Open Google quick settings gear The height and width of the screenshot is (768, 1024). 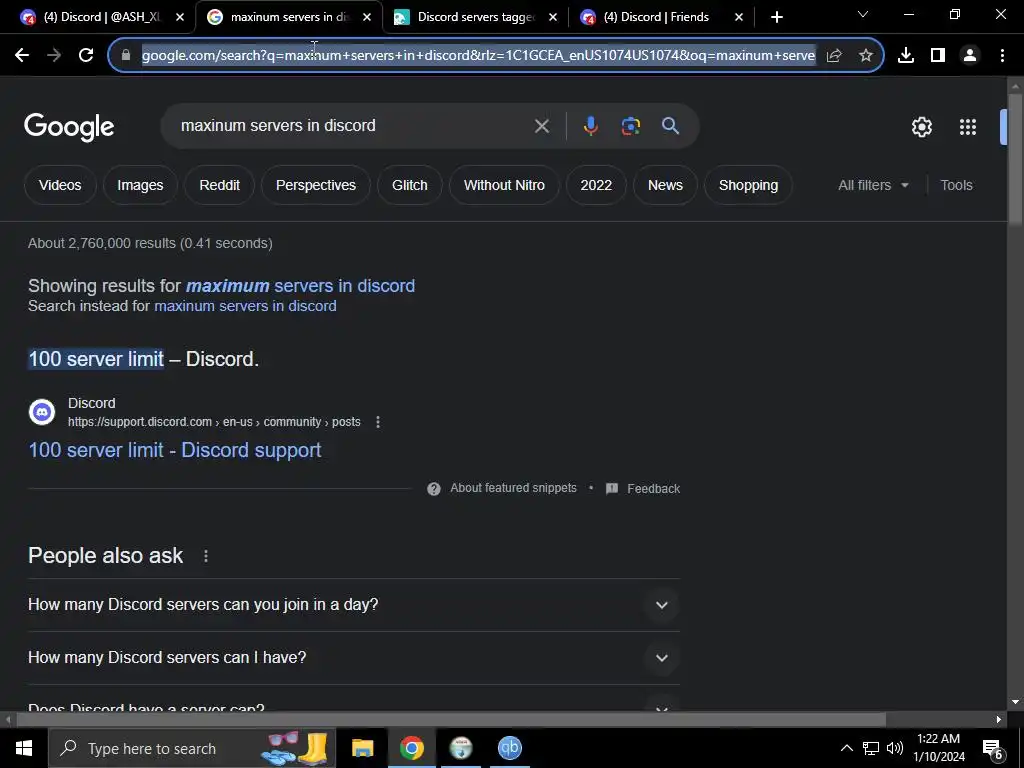tap(921, 127)
